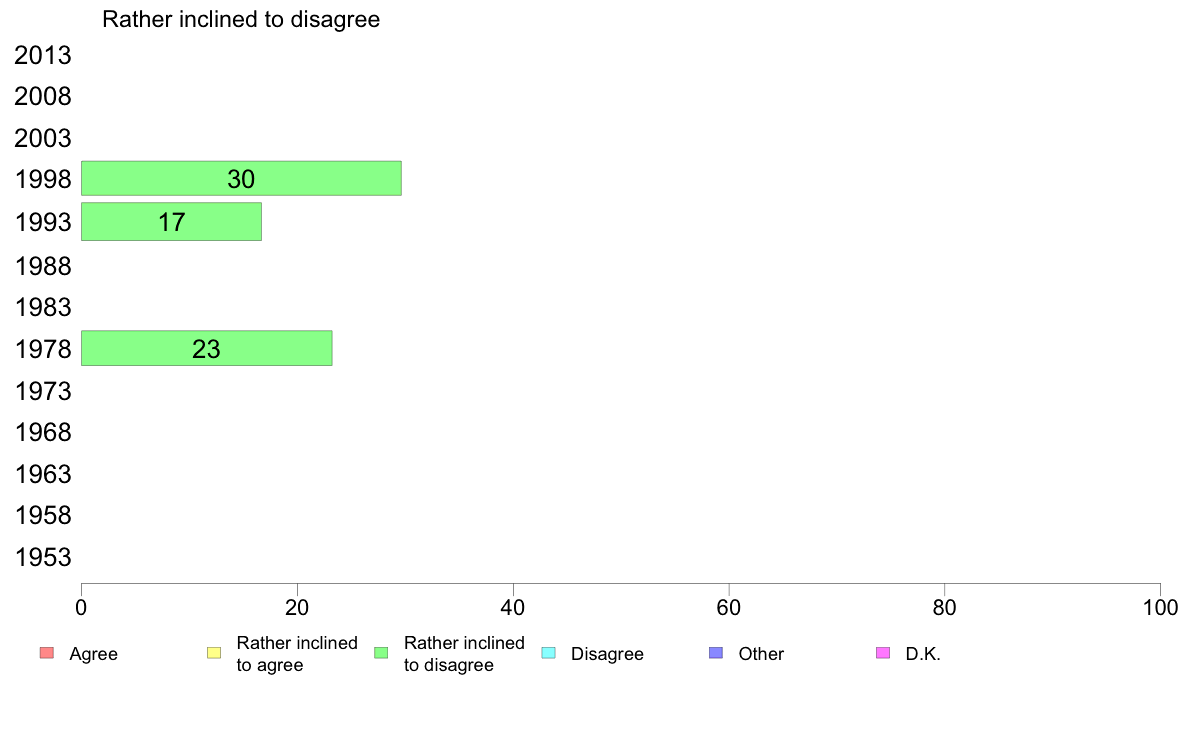The height and width of the screenshot is (736, 1188).
Task: Click the 2013 year label
Action: coord(42,55)
